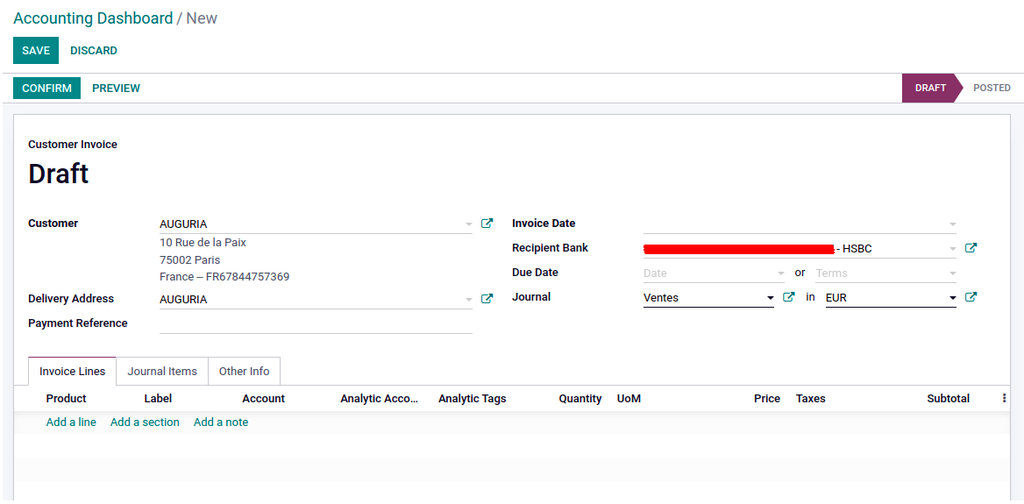The image size is (1024, 504).
Task: Click the Price column header
Action: (767, 398)
